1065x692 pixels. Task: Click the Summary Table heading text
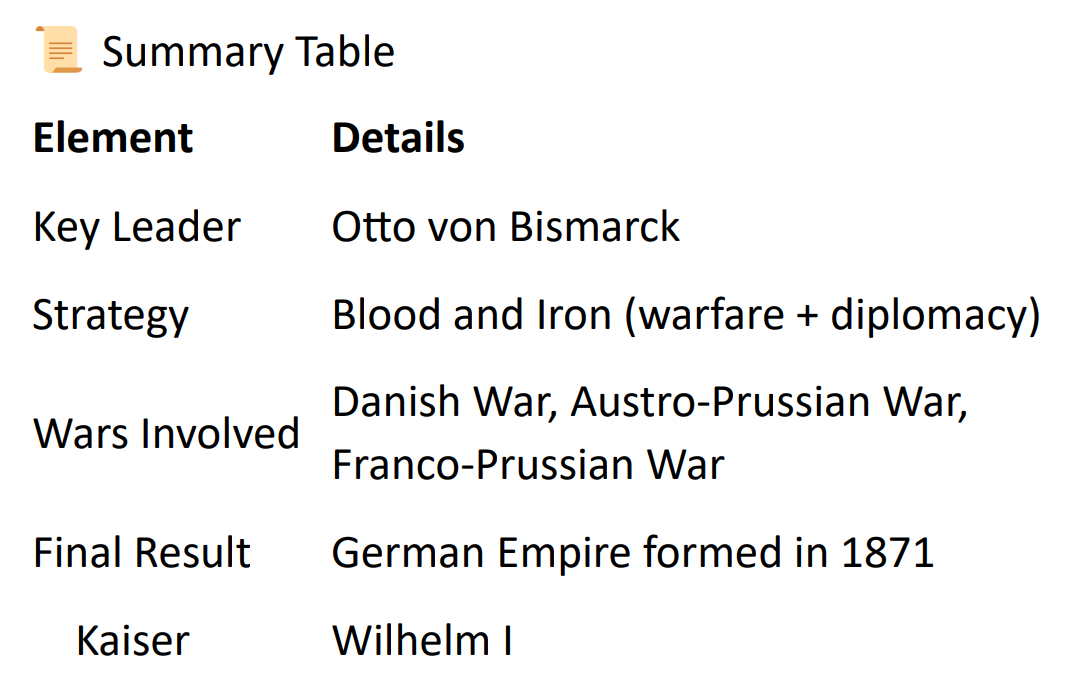click(x=248, y=52)
